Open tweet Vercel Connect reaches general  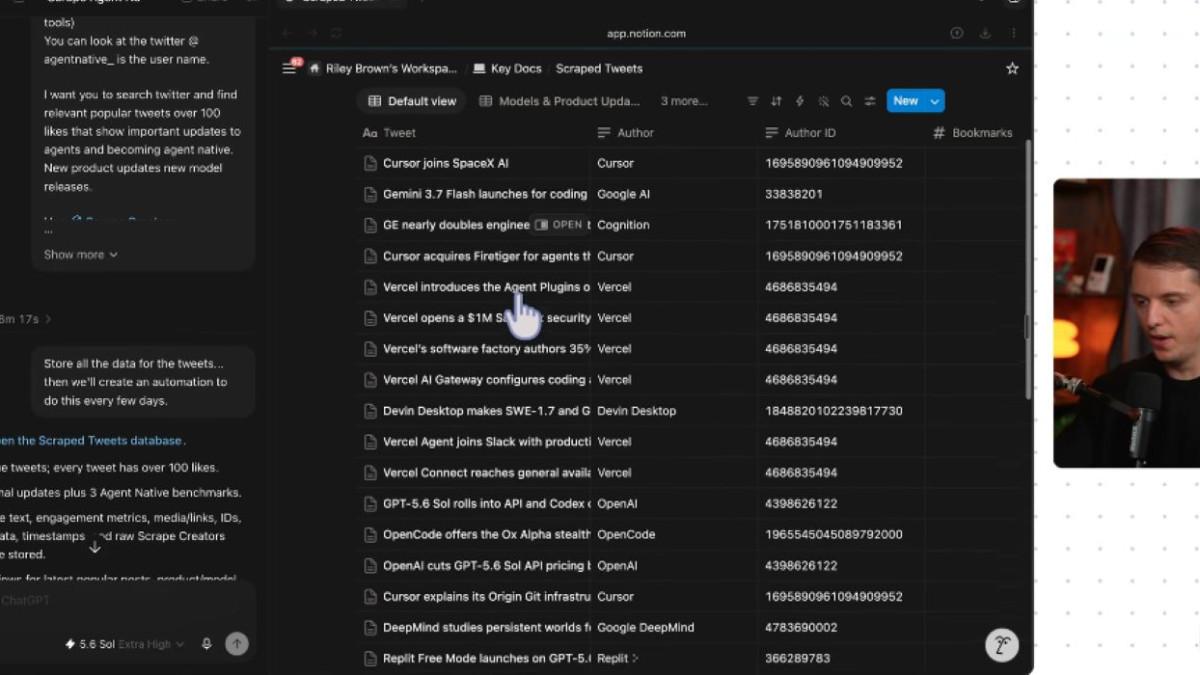tap(486, 473)
